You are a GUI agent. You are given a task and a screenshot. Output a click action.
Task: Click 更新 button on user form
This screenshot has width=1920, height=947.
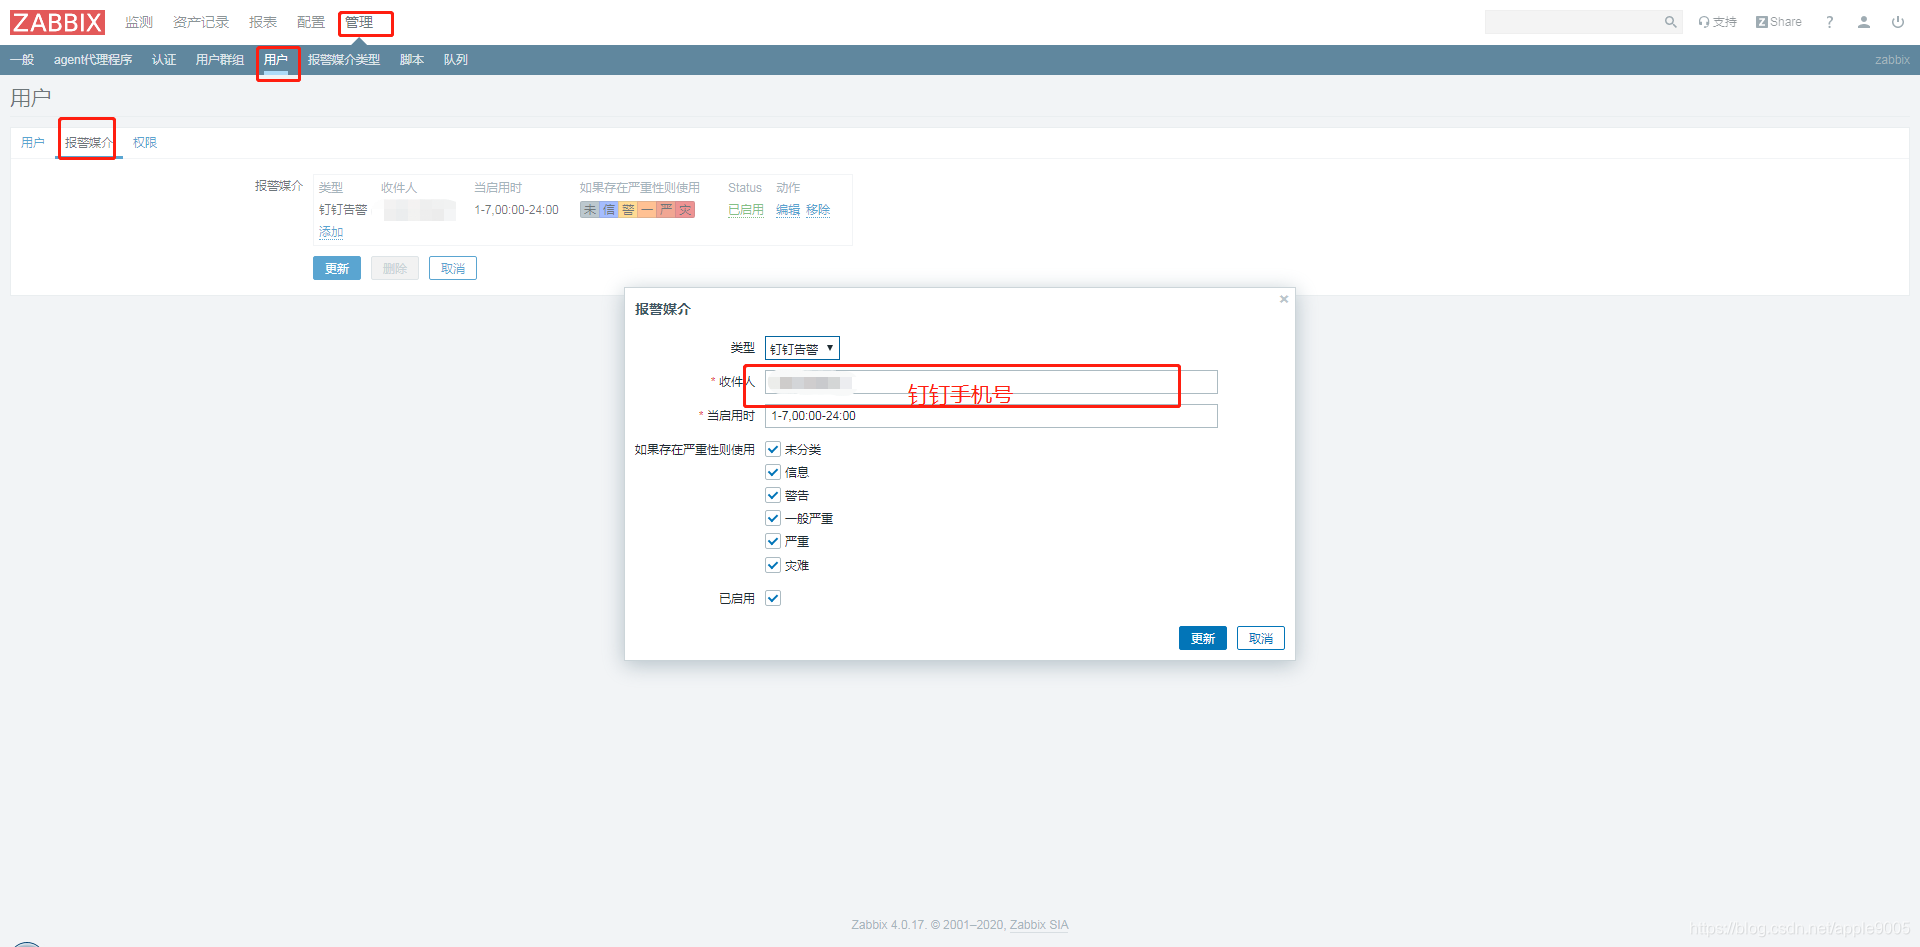click(337, 268)
